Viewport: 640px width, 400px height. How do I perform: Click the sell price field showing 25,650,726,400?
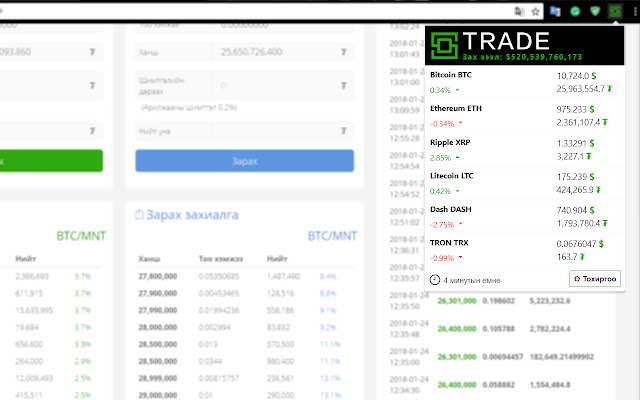(282, 52)
